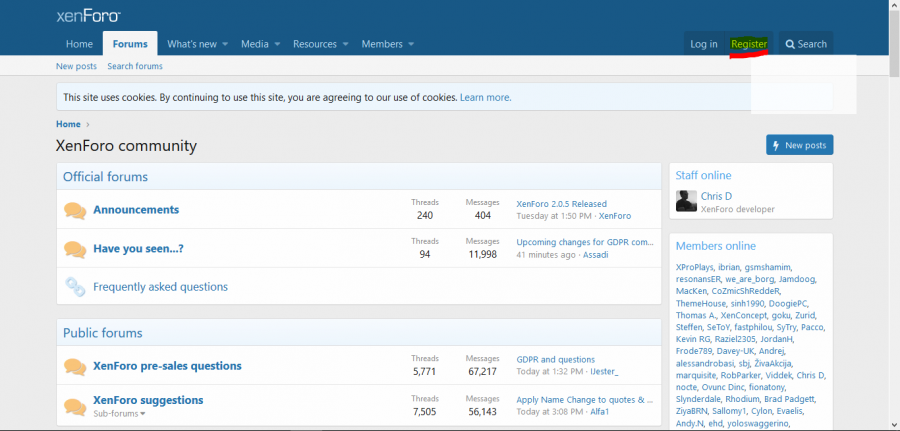Click the 7,505 threads count
This screenshot has height=431, width=900.
425,411
